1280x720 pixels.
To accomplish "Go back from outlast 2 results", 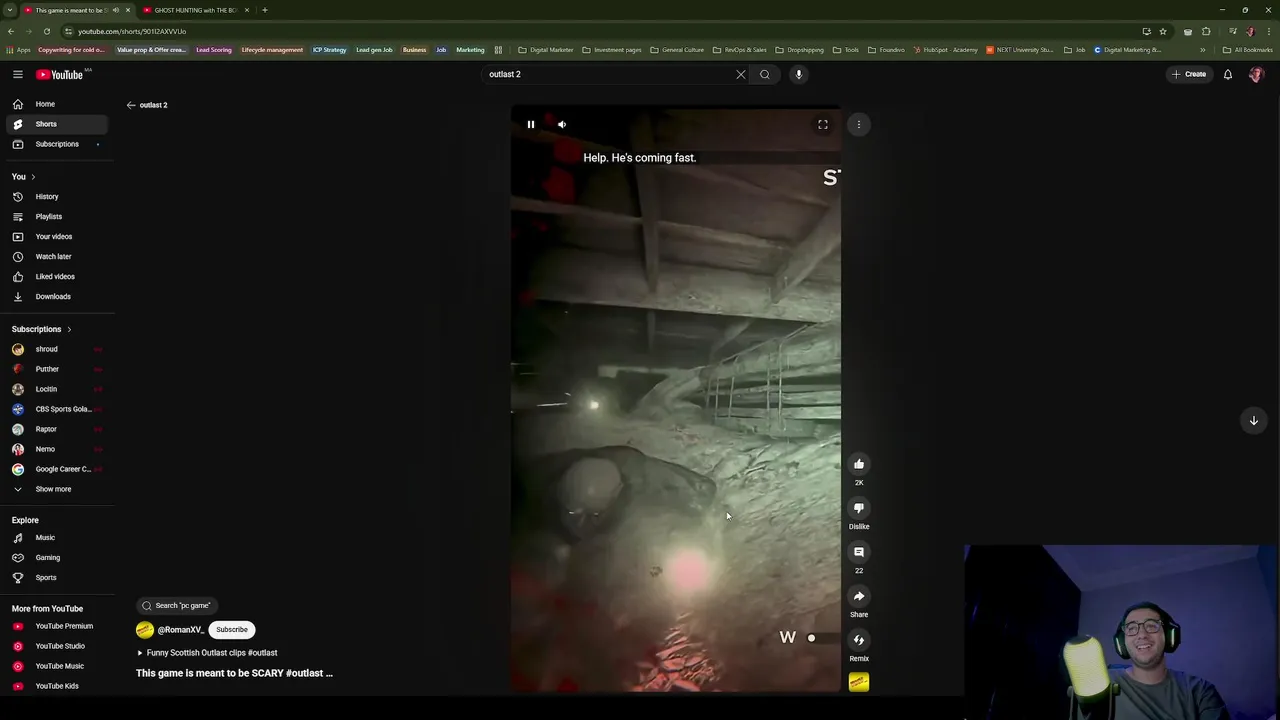I will tap(131, 105).
